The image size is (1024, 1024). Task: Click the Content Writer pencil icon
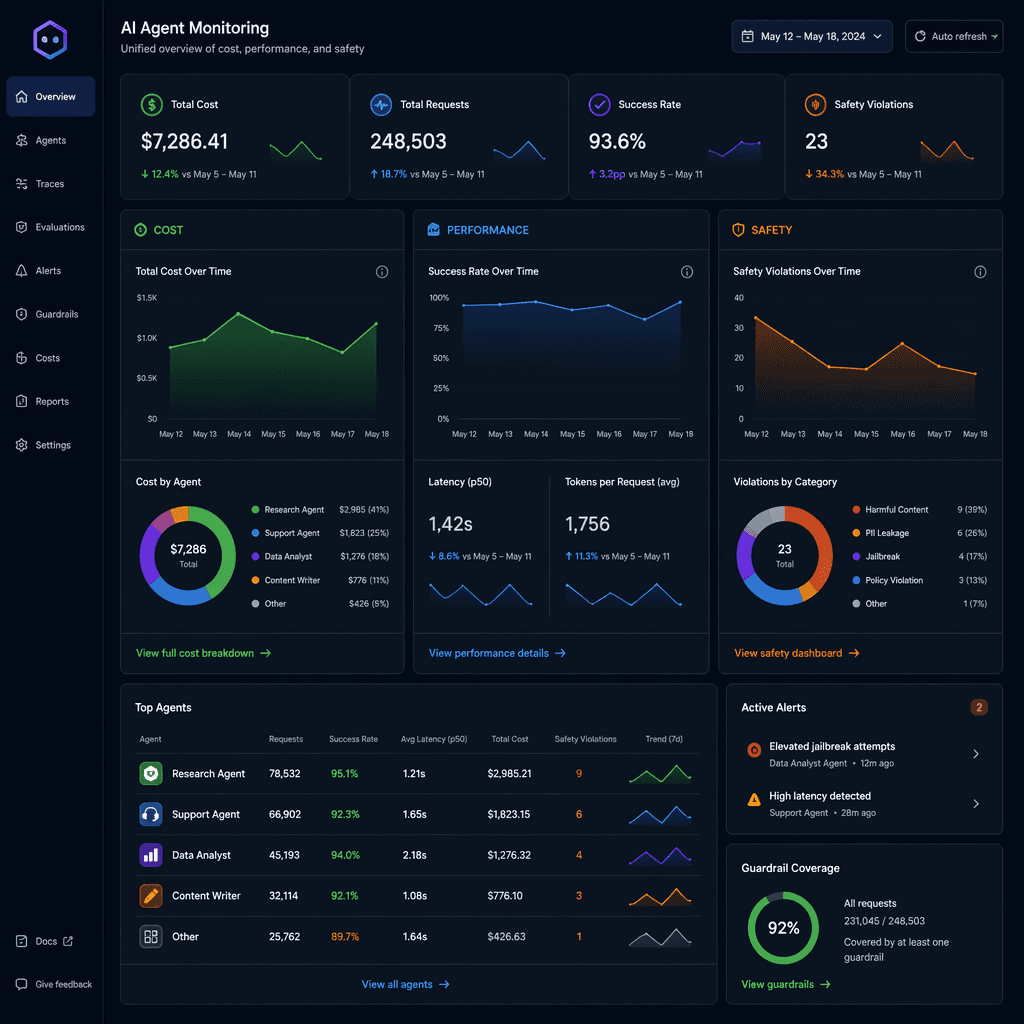(151, 896)
